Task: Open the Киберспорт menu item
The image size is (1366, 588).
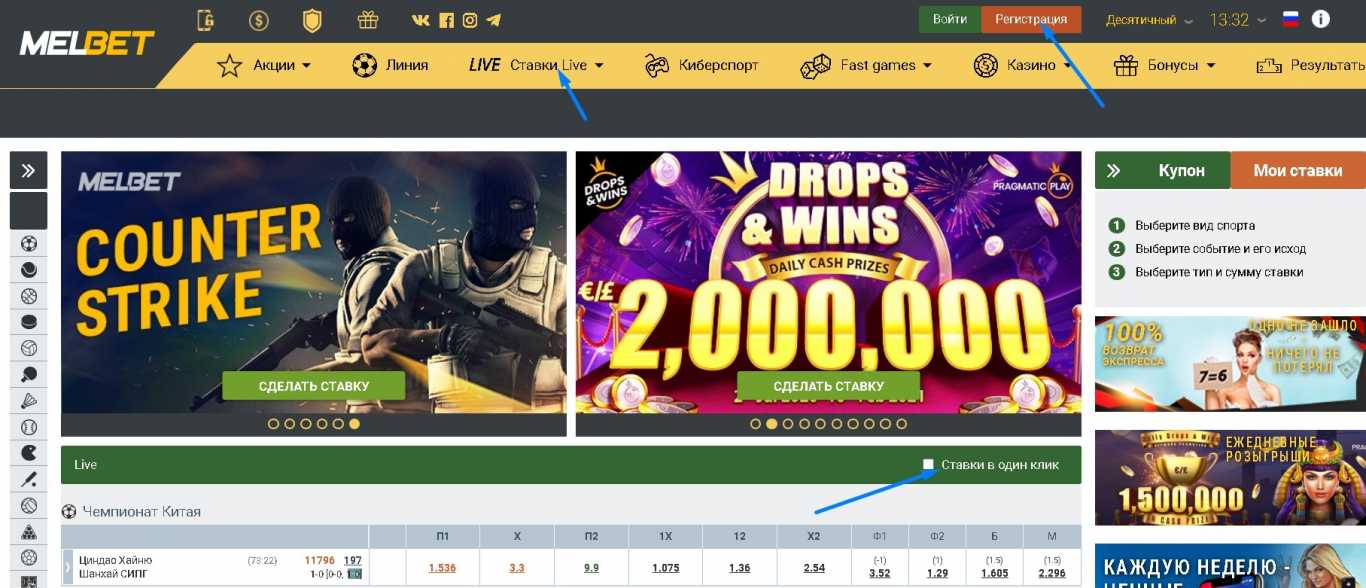Action: [701, 65]
